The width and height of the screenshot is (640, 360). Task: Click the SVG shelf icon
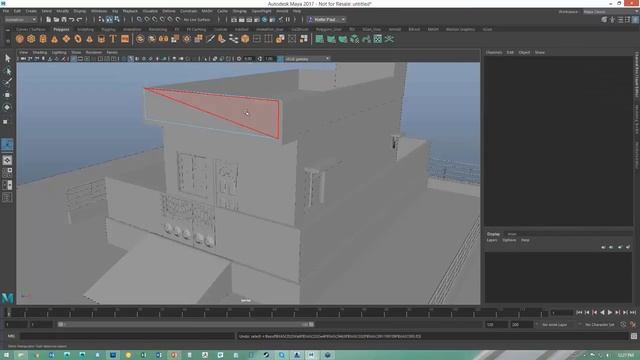(x=125, y=39)
